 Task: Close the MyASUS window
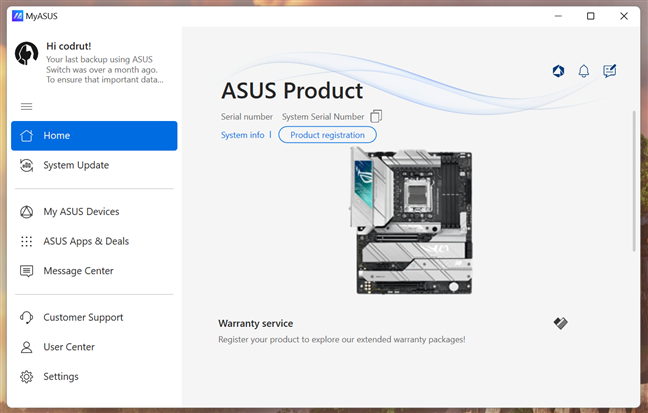click(624, 16)
